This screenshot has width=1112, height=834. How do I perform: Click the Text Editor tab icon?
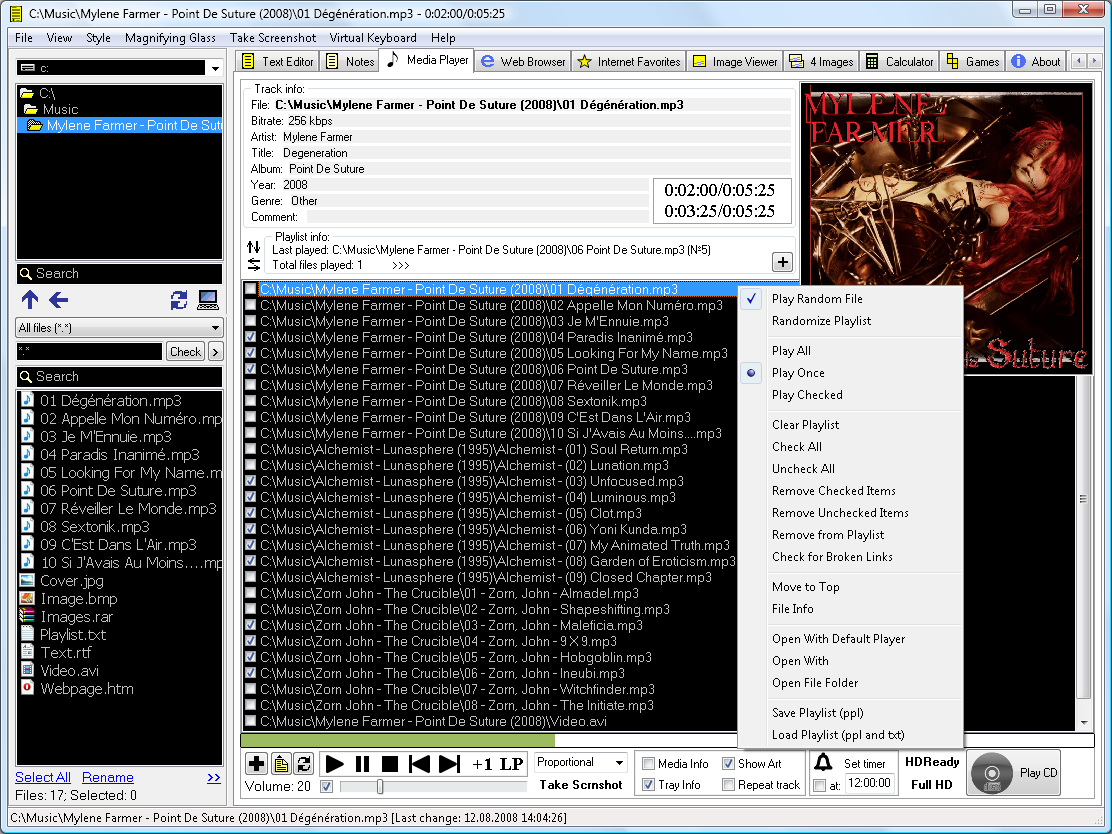click(x=248, y=62)
